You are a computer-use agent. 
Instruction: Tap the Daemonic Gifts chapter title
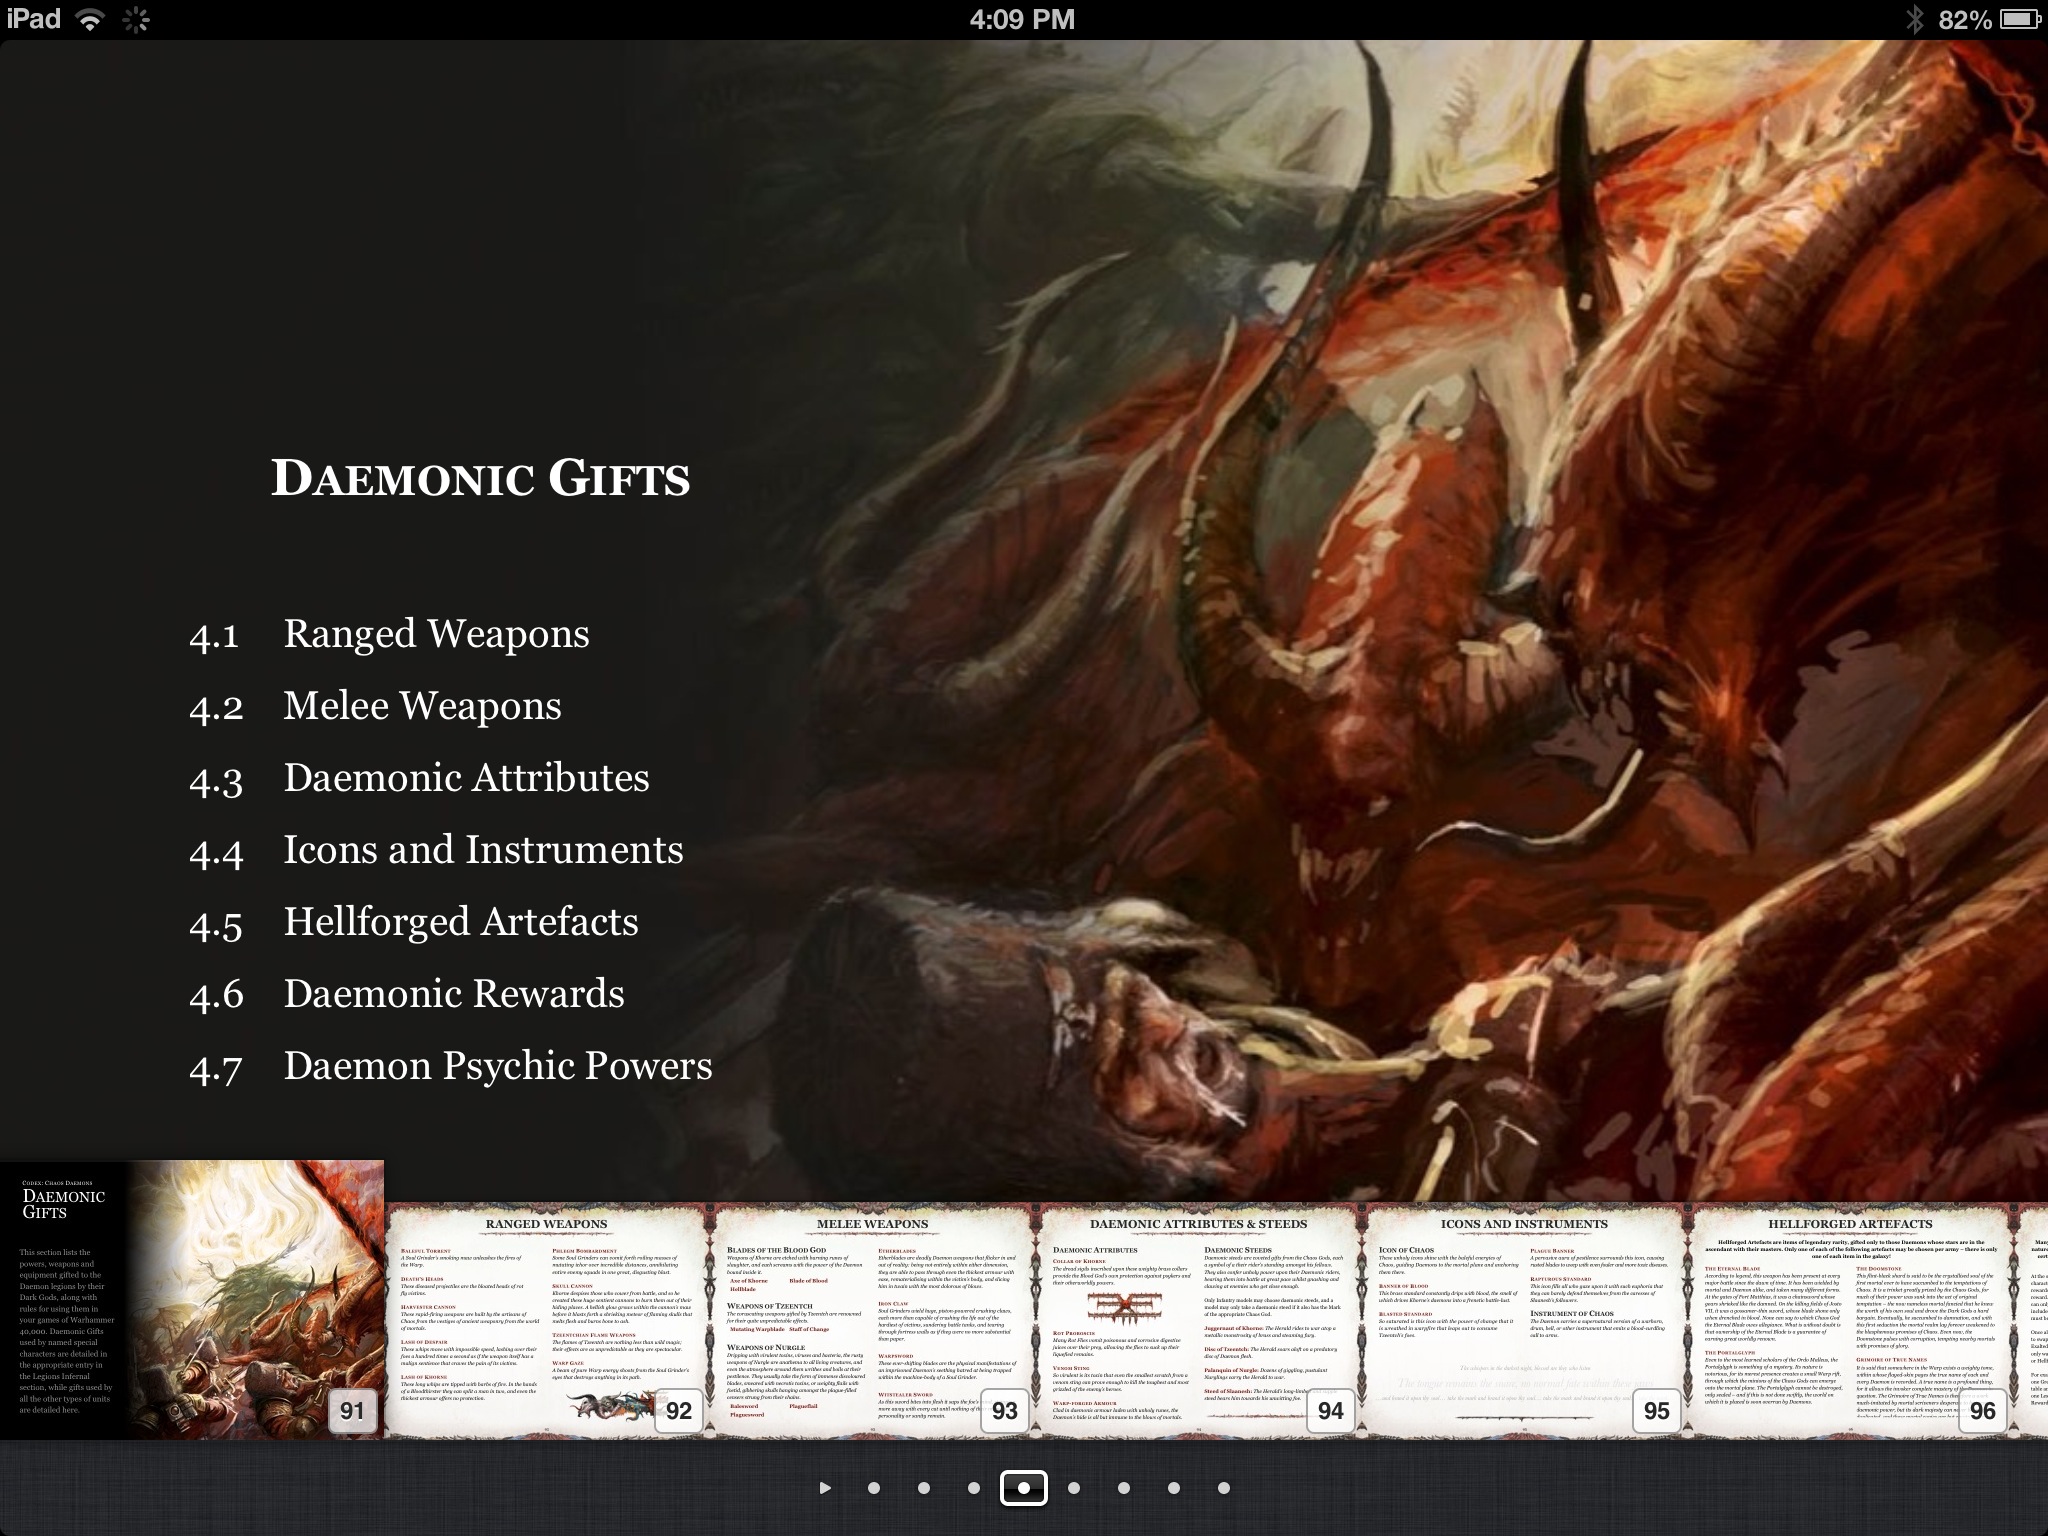[x=481, y=478]
